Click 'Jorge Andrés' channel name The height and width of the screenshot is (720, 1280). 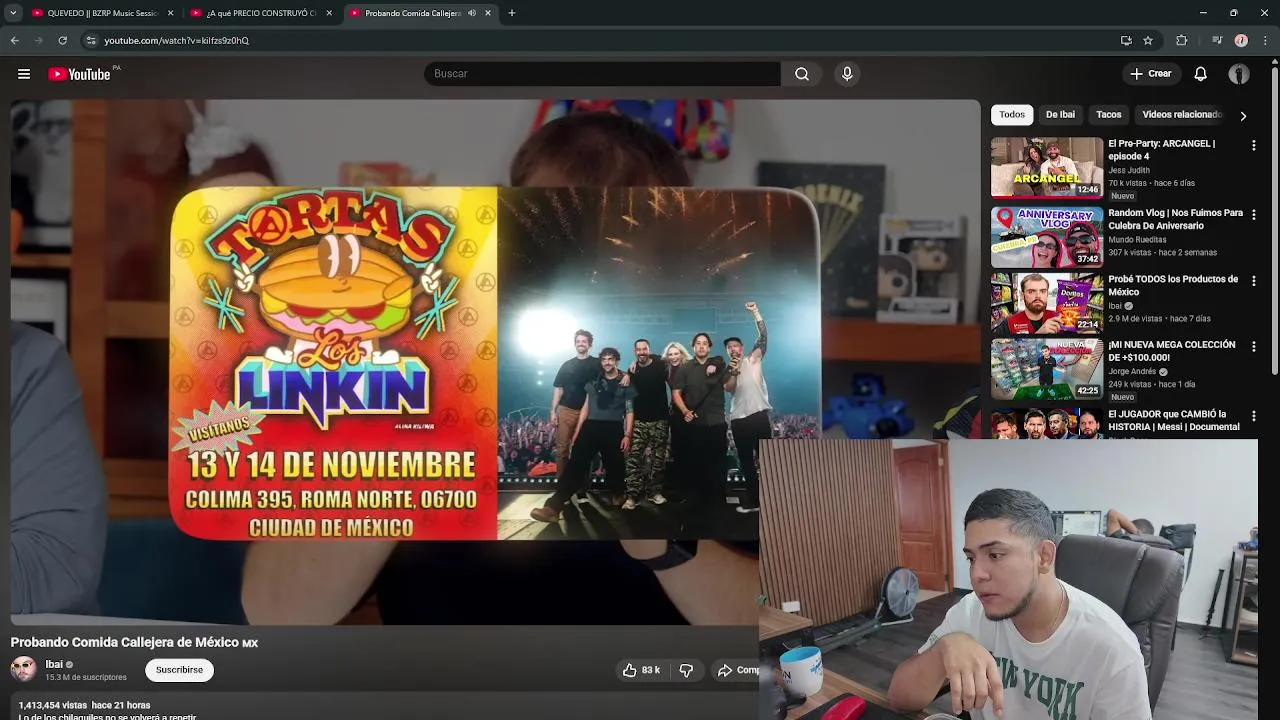[1132, 372]
